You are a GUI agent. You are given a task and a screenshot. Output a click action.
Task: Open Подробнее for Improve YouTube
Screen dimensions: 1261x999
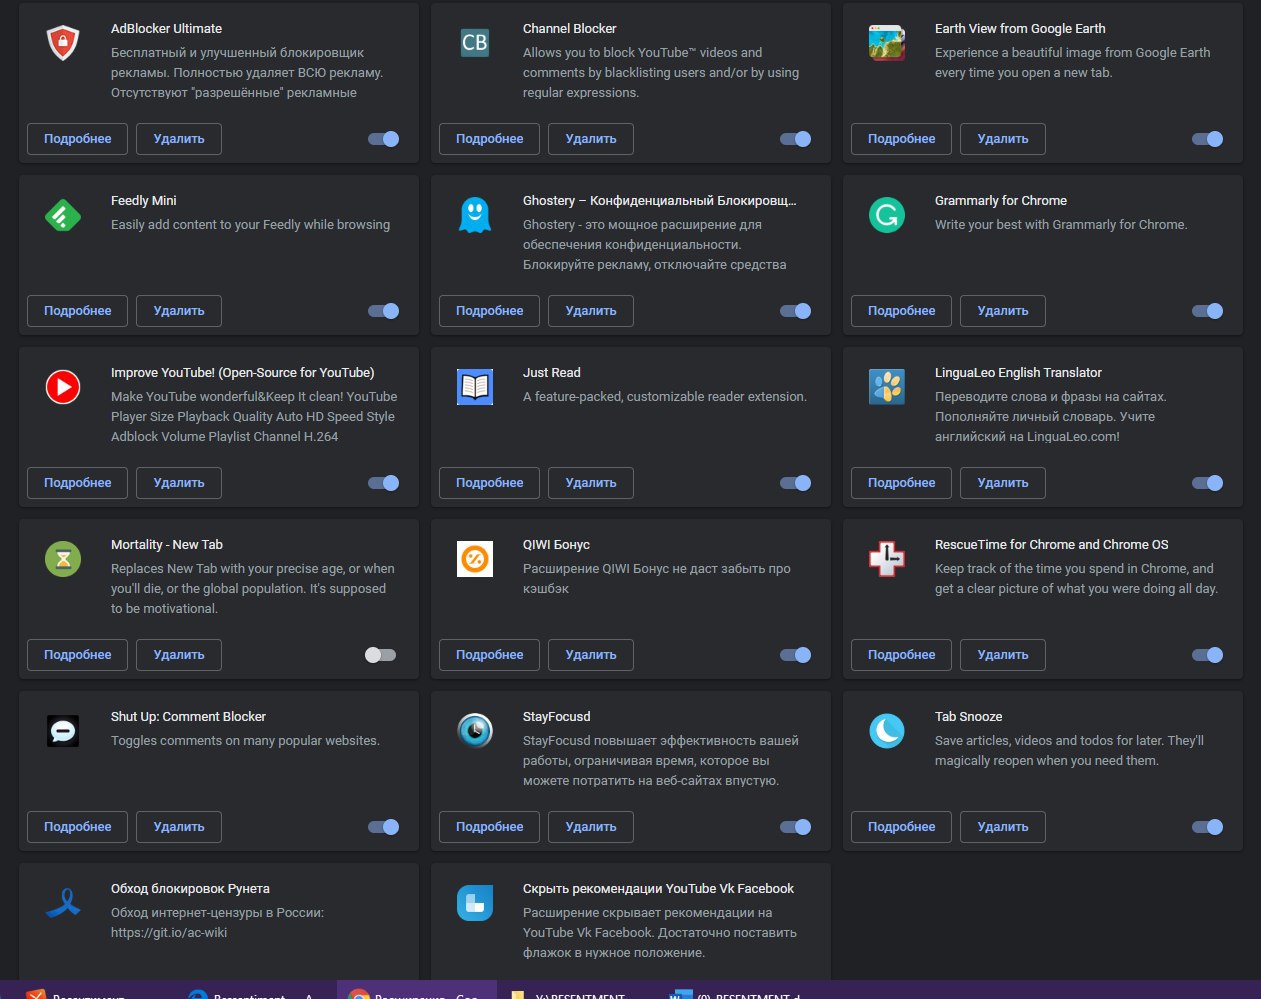click(x=78, y=483)
